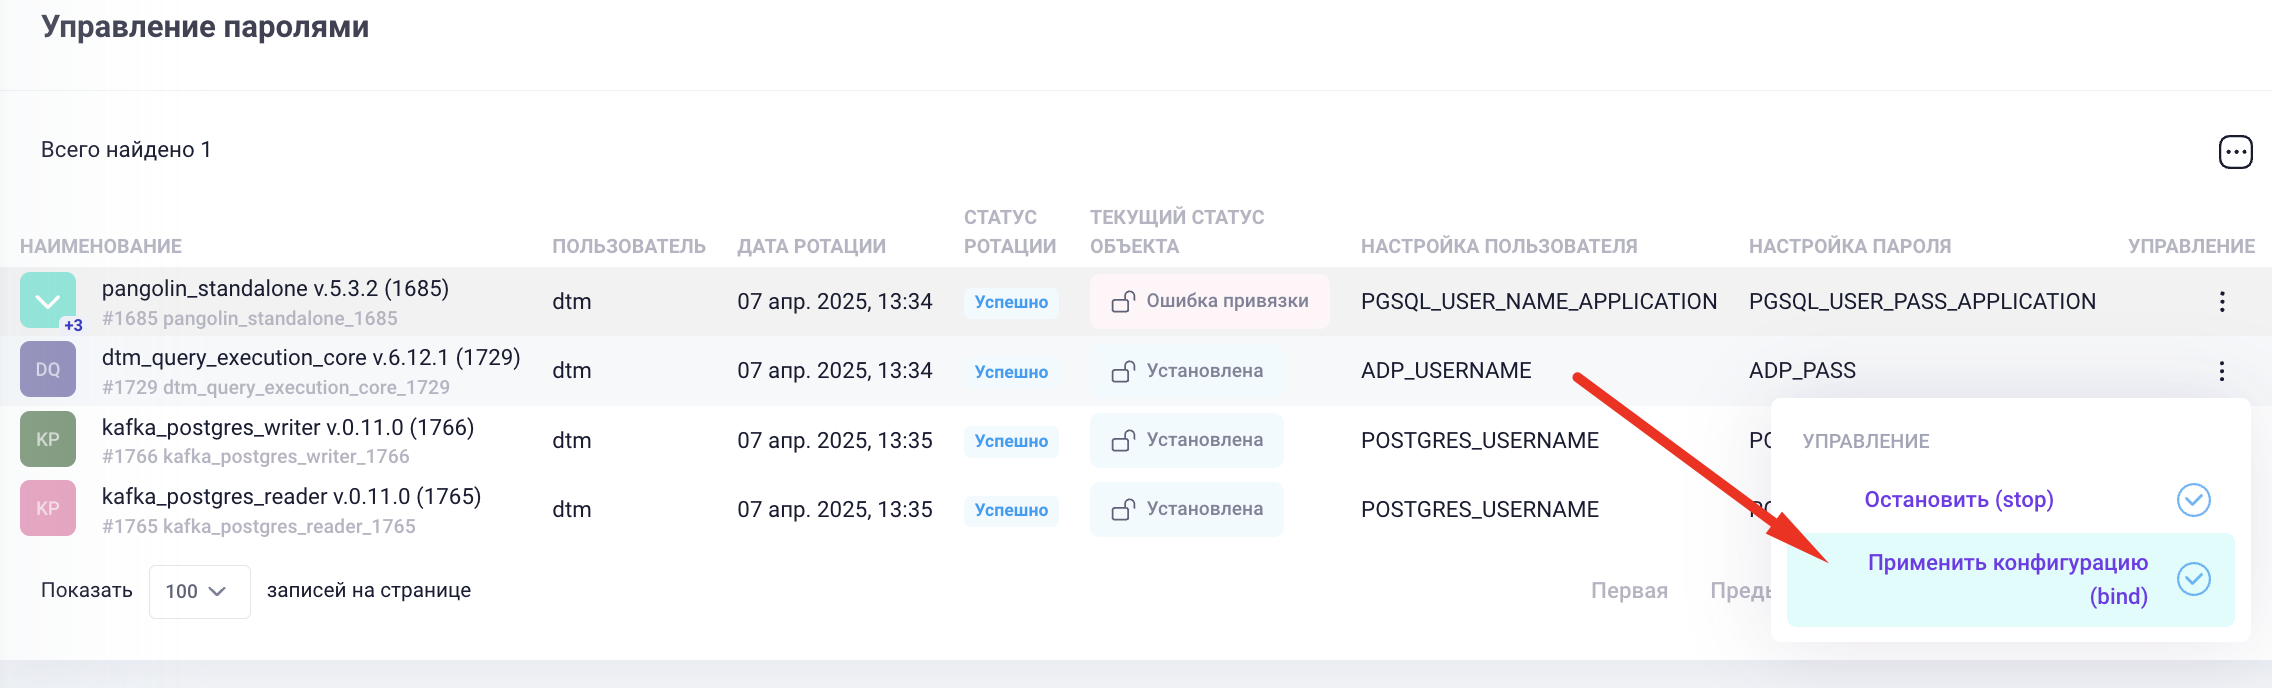
Task: Click the #1765 kafka_postgres_reader_1765 subtitle
Action: point(259,526)
